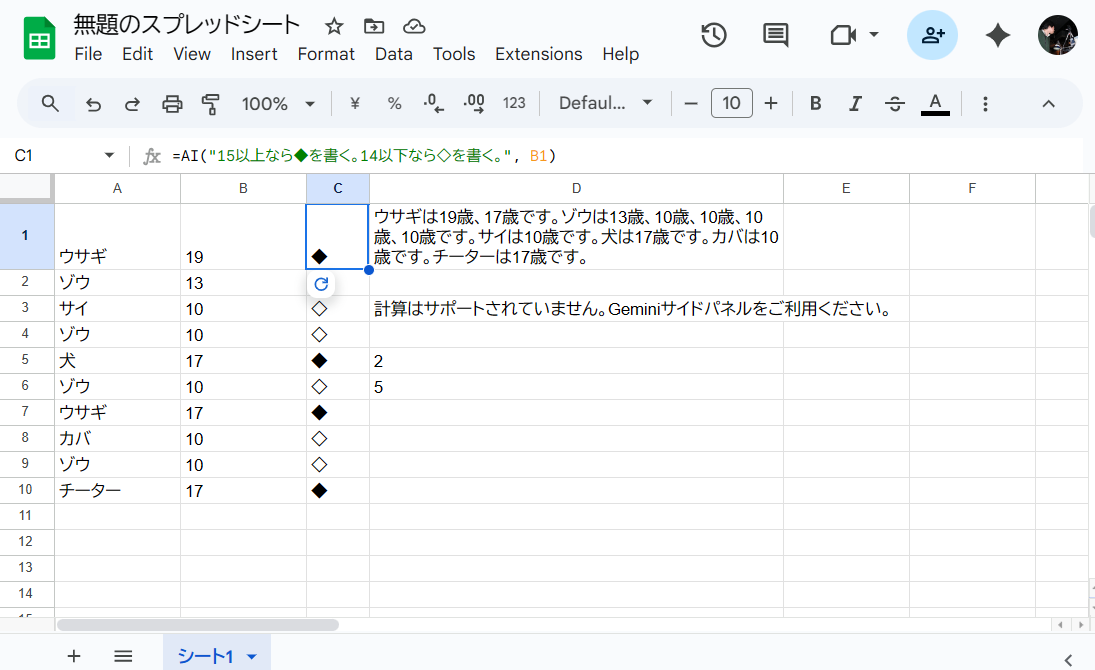Toggle strikethrough formatting
Viewport: 1095px width, 670px height.
tap(895, 103)
